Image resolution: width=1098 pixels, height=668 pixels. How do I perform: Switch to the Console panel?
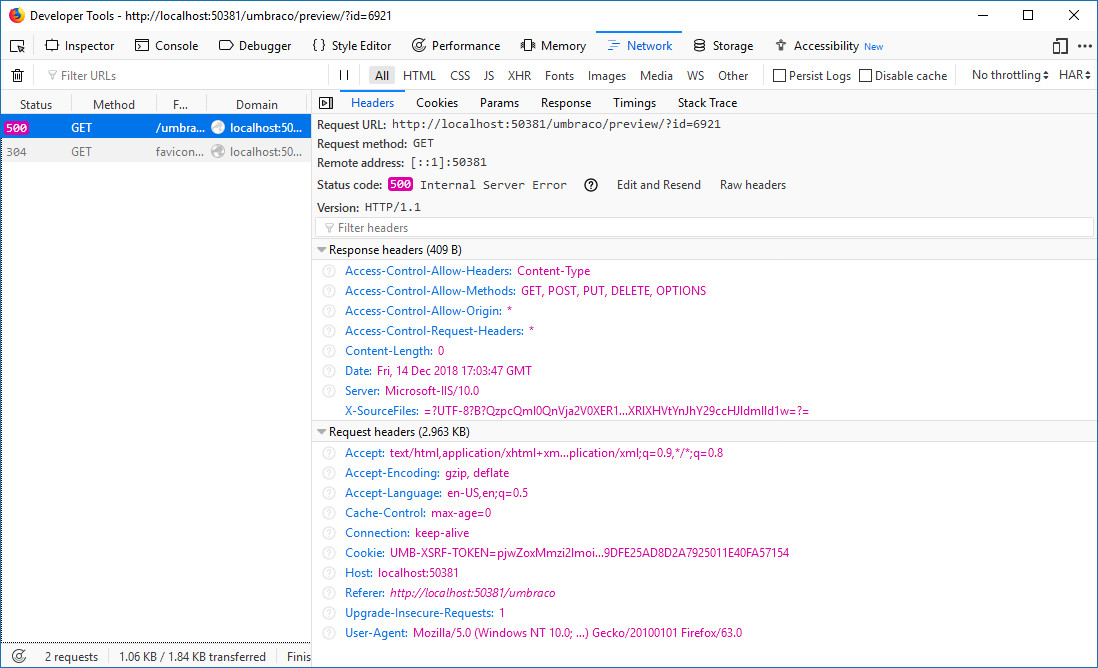pos(167,46)
